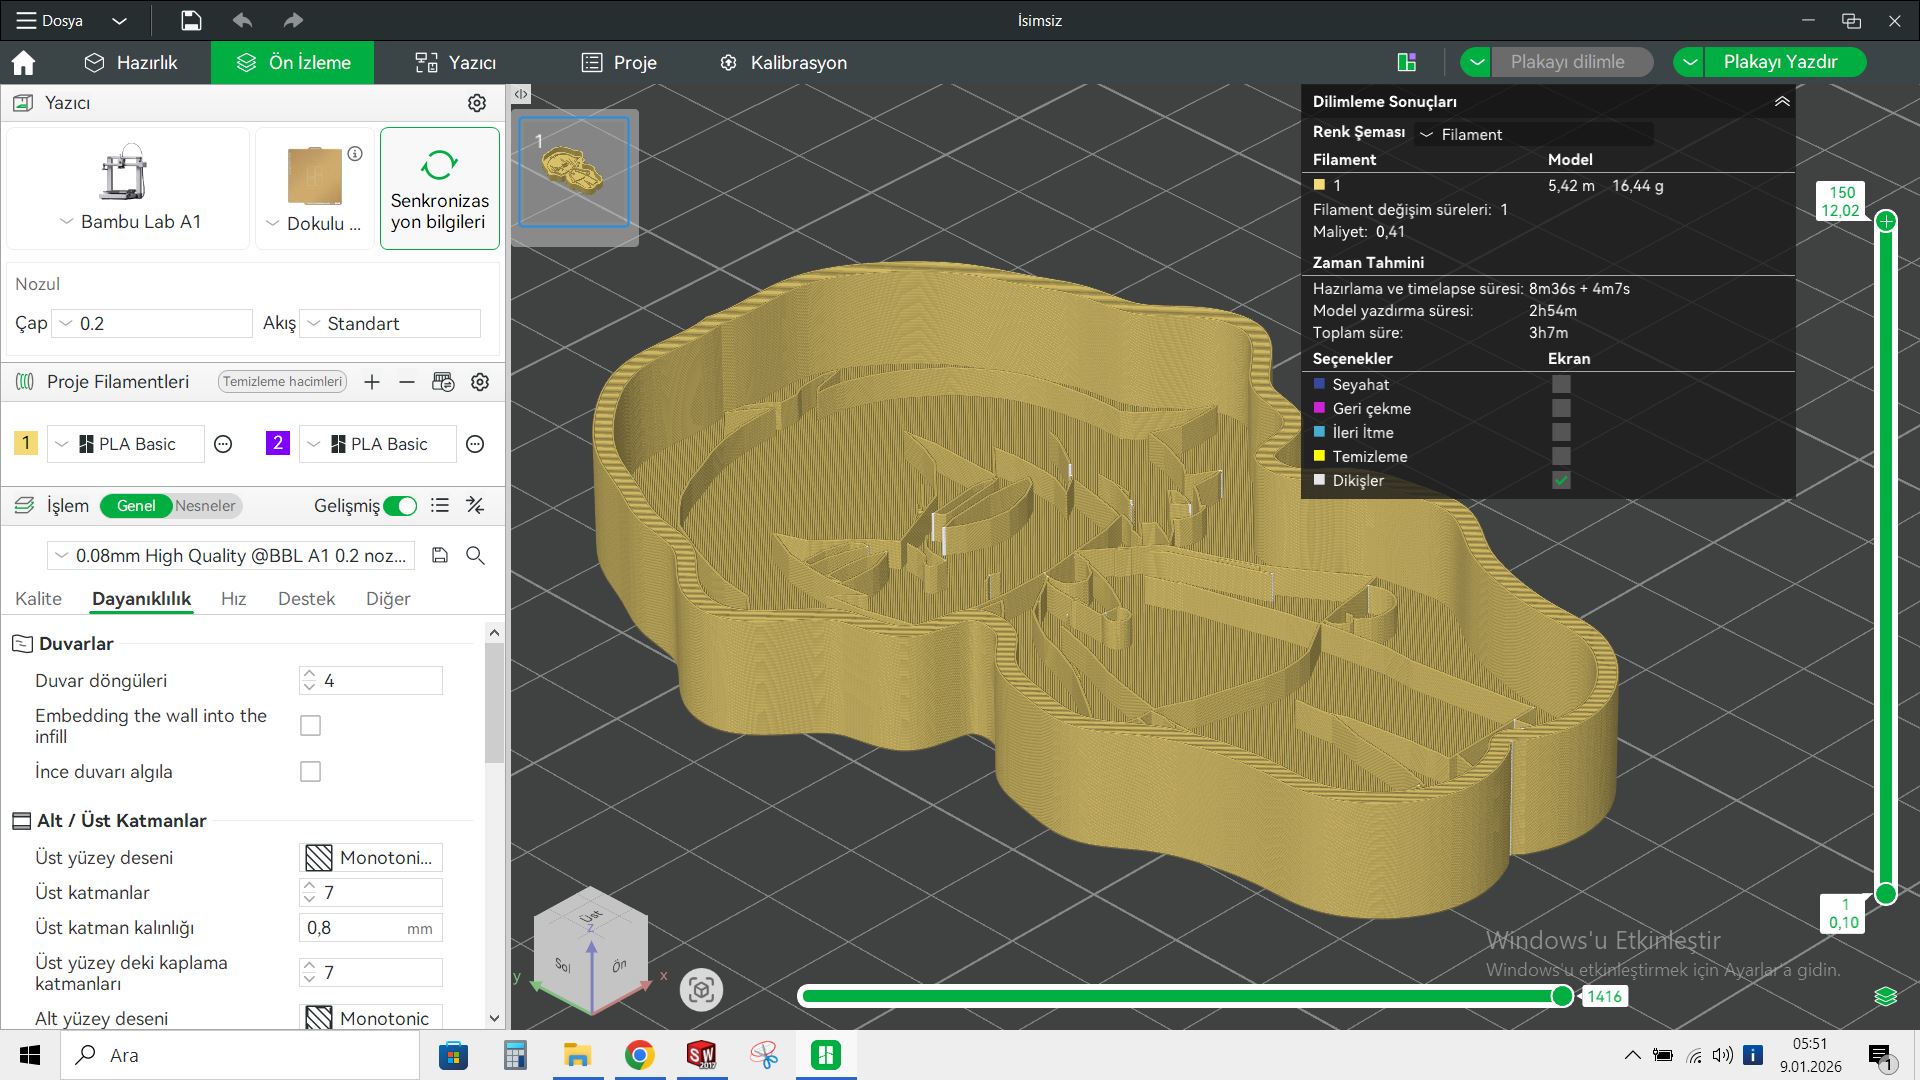Uncheck the Dikişler display checkbox
Image resolution: width=1920 pixels, height=1080 pixels.
(1560, 481)
